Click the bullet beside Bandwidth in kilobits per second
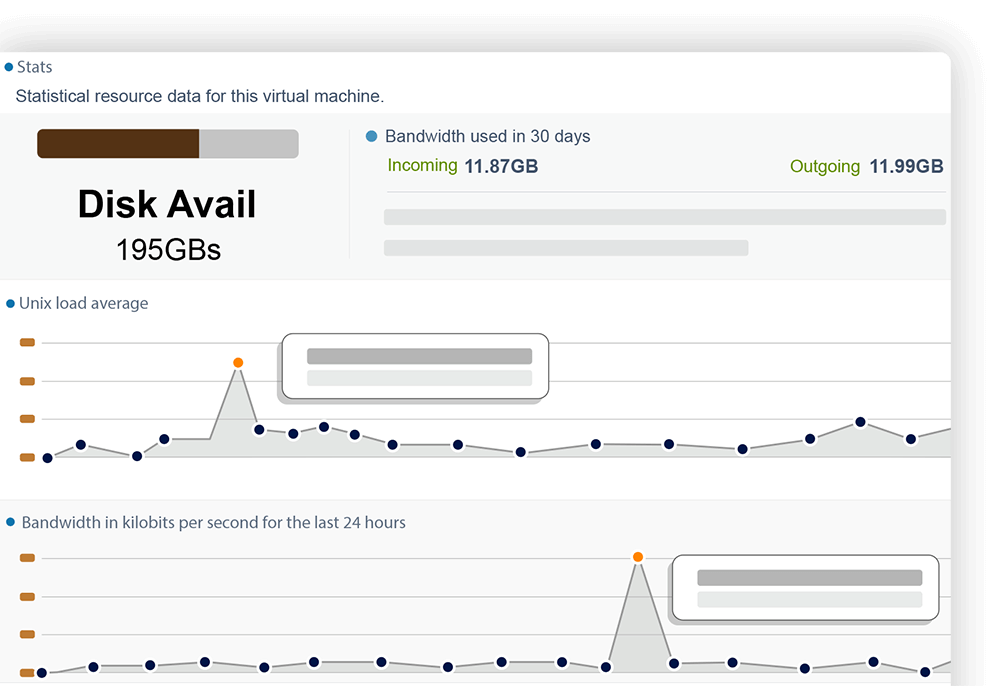This screenshot has height=686, width=1000. (11, 522)
